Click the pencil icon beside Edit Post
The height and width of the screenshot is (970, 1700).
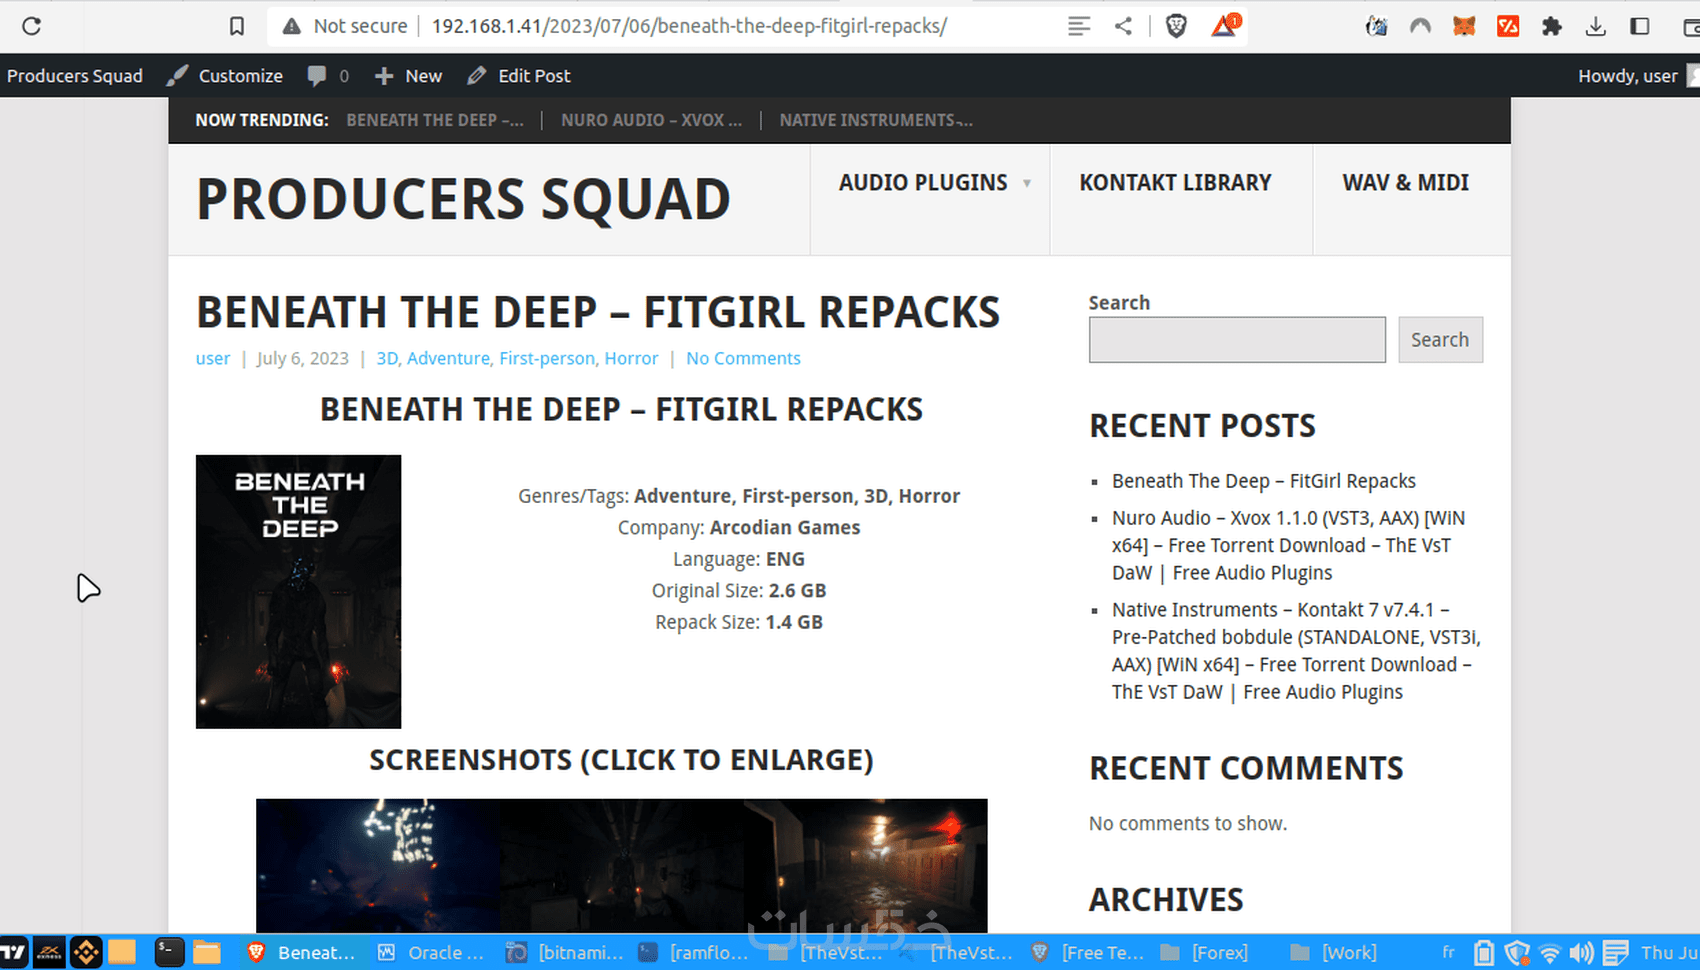point(477,75)
